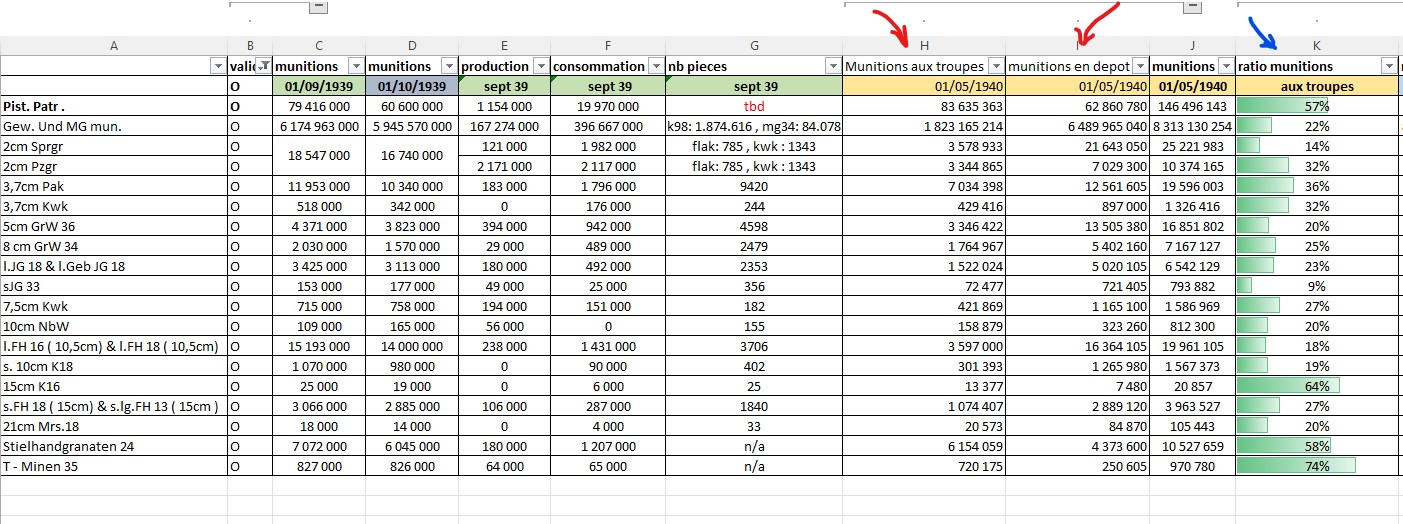Open filter dropdown for column A

click(218, 66)
